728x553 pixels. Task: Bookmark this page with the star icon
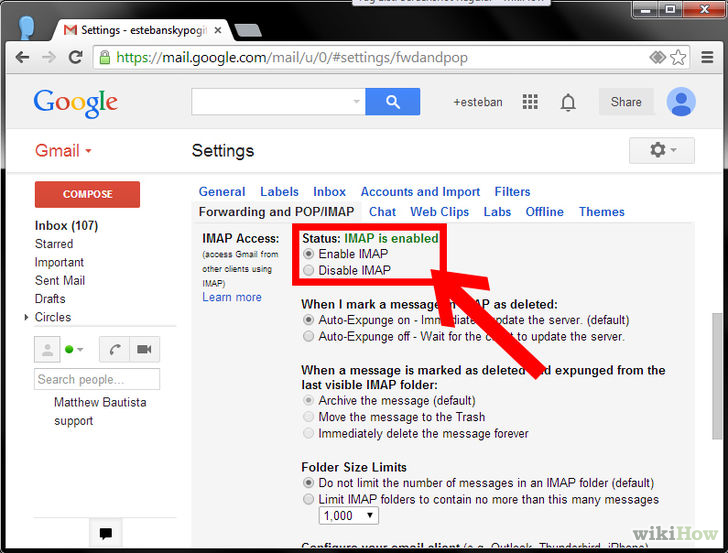click(678, 58)
